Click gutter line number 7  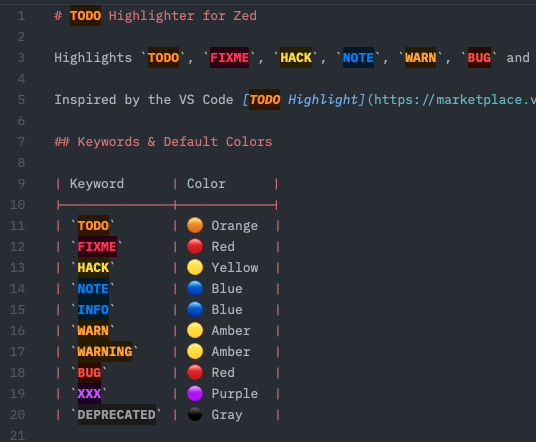pos(21,142)
